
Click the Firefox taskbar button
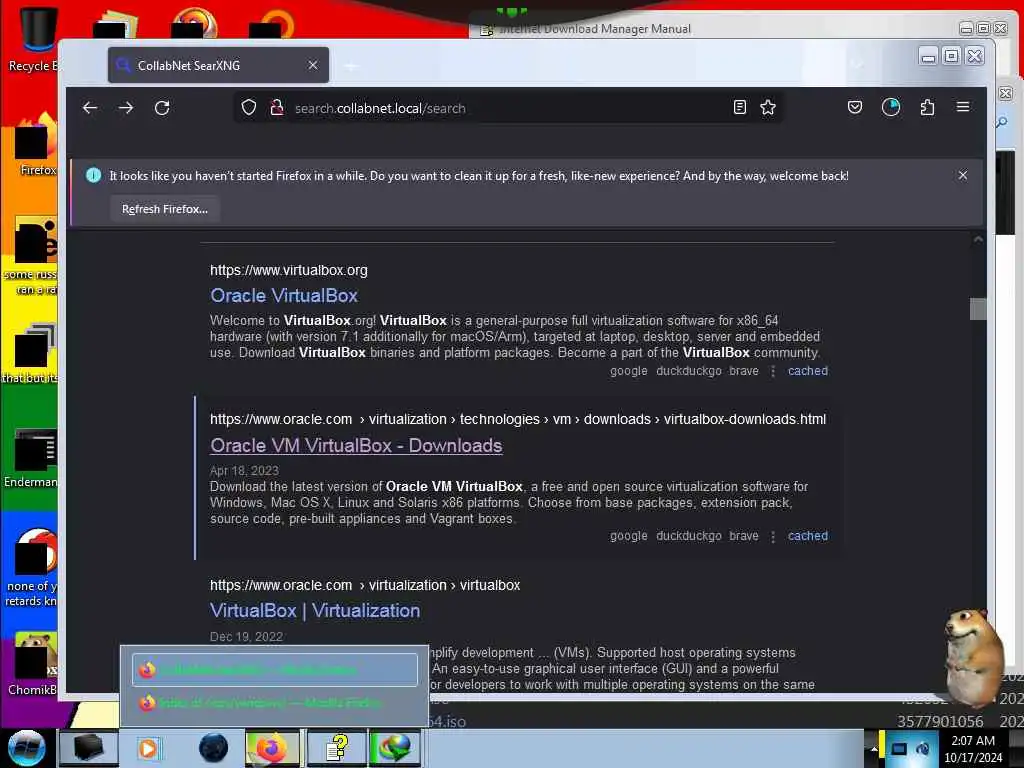click(272, 748)
